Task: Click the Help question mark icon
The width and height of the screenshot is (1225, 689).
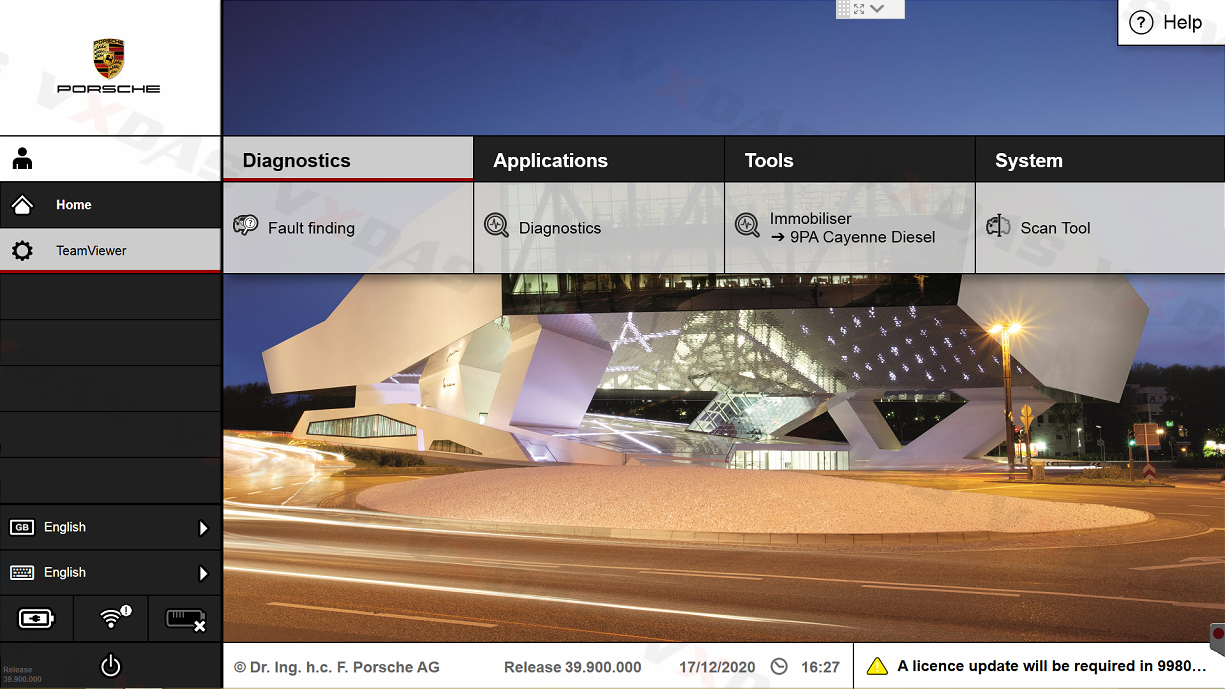Action: pos(1141,22)
